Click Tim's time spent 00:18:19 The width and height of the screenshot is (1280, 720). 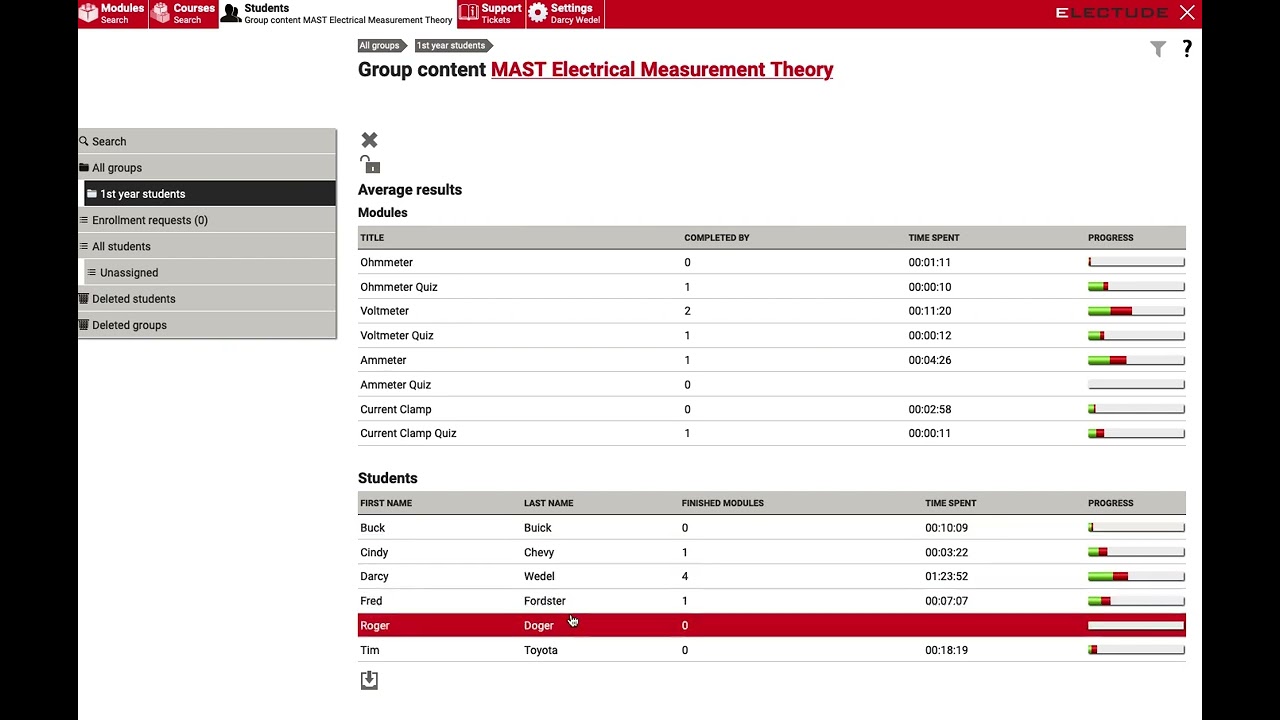946,650
